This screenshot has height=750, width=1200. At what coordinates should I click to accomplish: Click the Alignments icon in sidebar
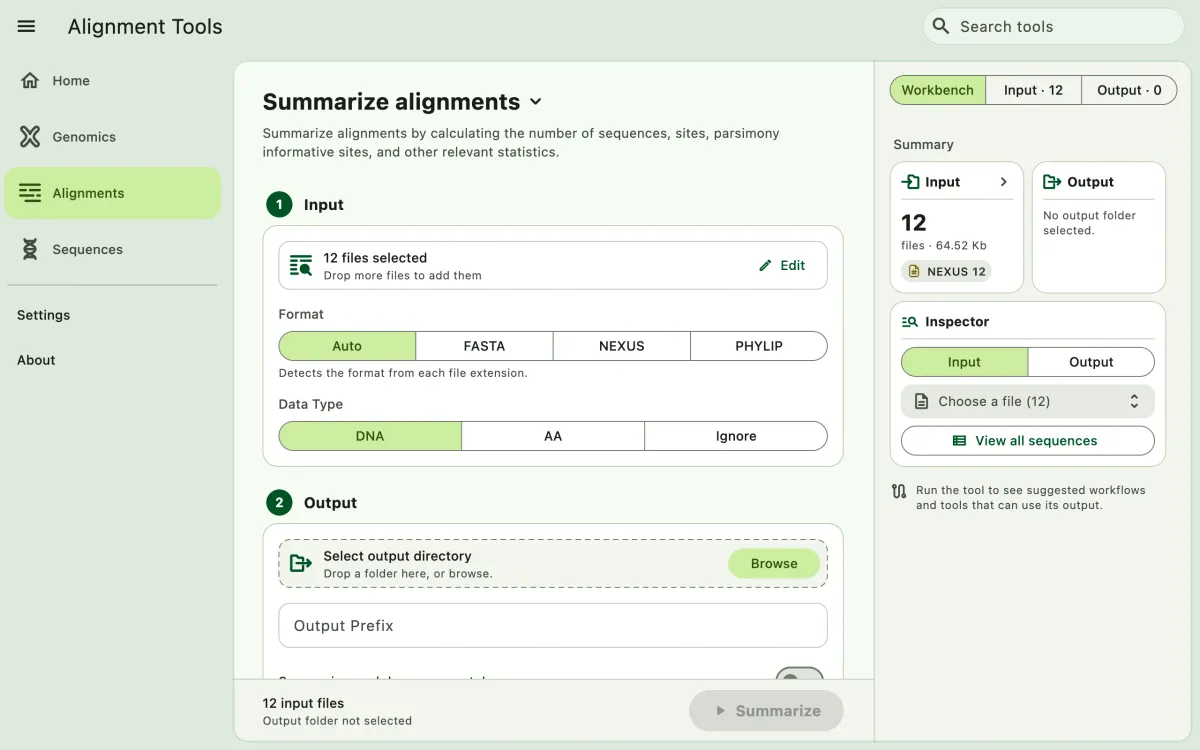click(30, 193)
